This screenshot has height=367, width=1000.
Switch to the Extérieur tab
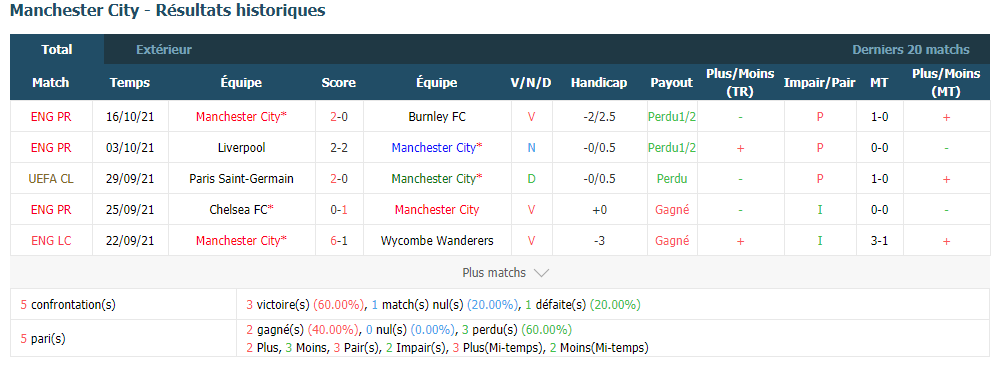click(164, 50)
